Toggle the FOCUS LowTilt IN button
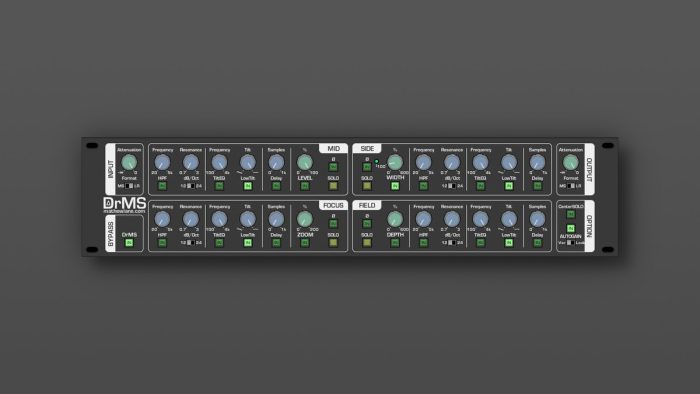 click(x=248, y=243)
